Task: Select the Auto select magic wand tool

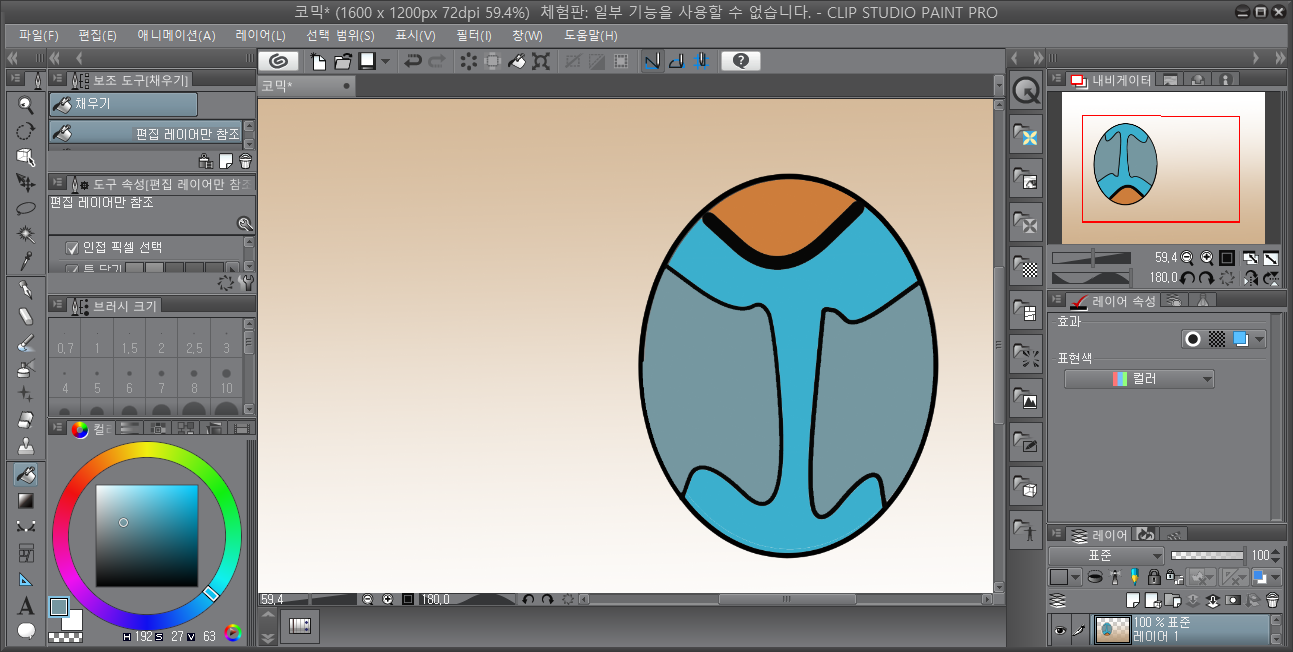Action: pos(26,235)
